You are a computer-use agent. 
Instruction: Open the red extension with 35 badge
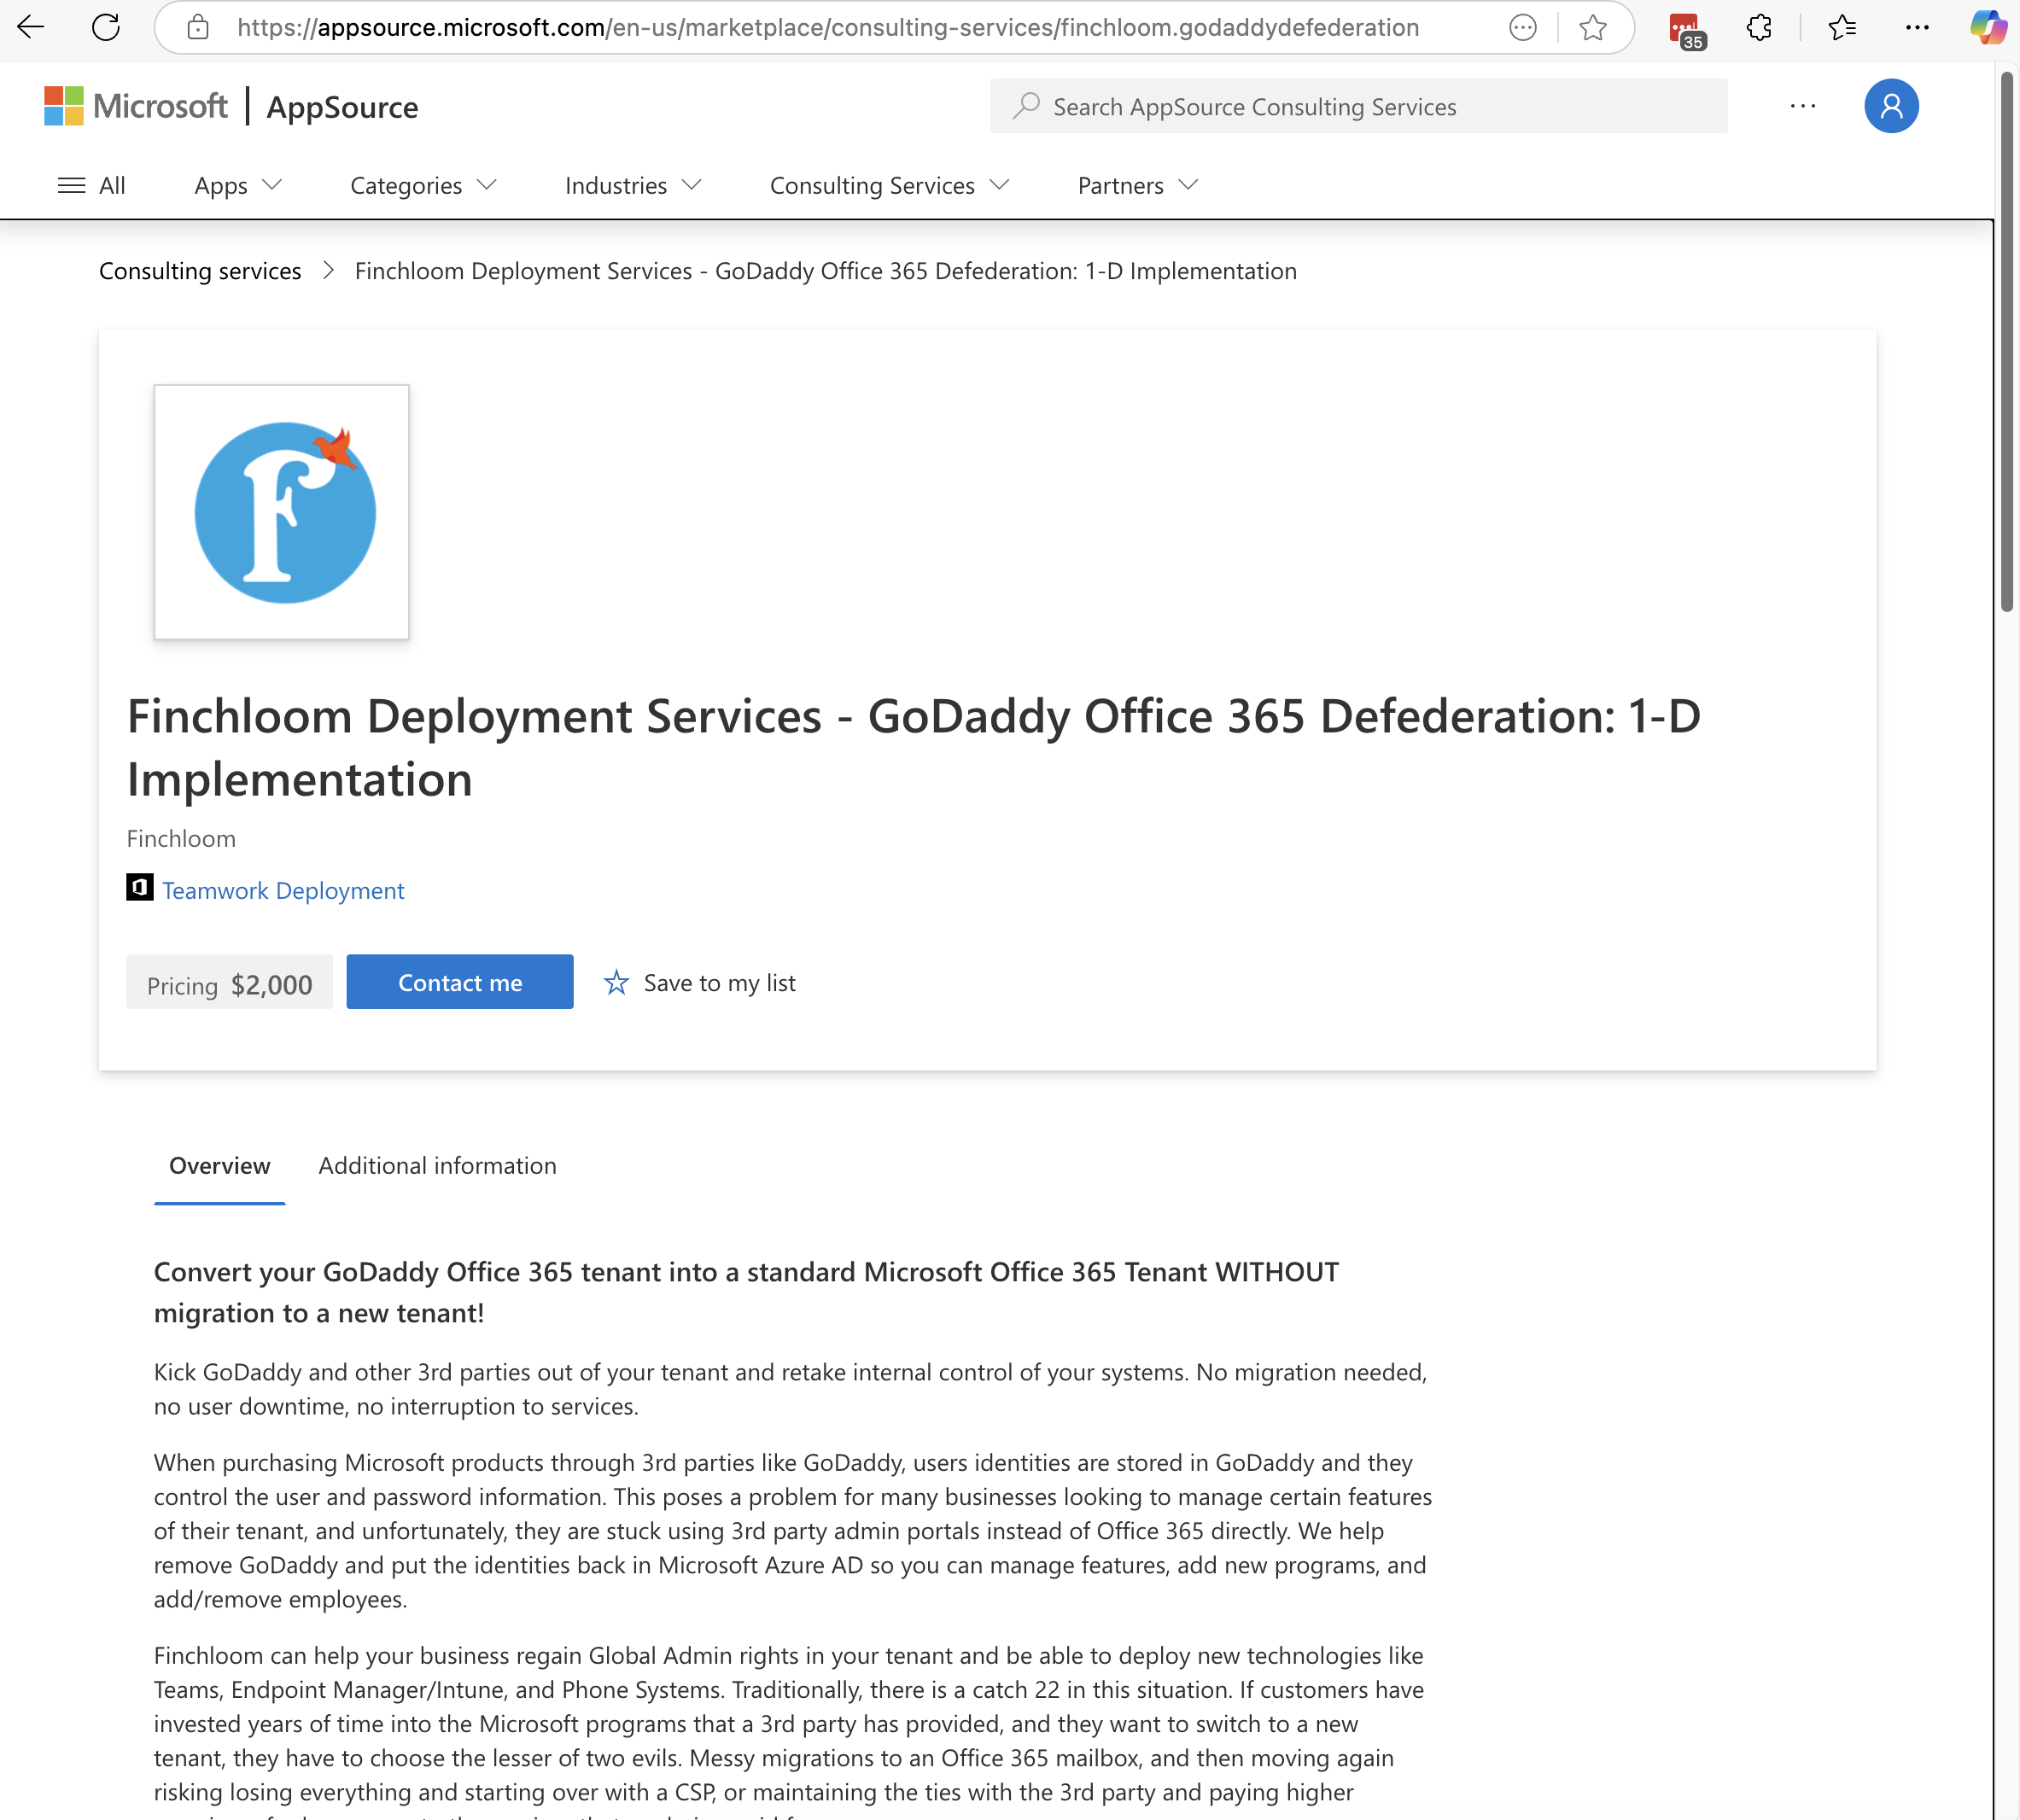(x=1687, y=30)
